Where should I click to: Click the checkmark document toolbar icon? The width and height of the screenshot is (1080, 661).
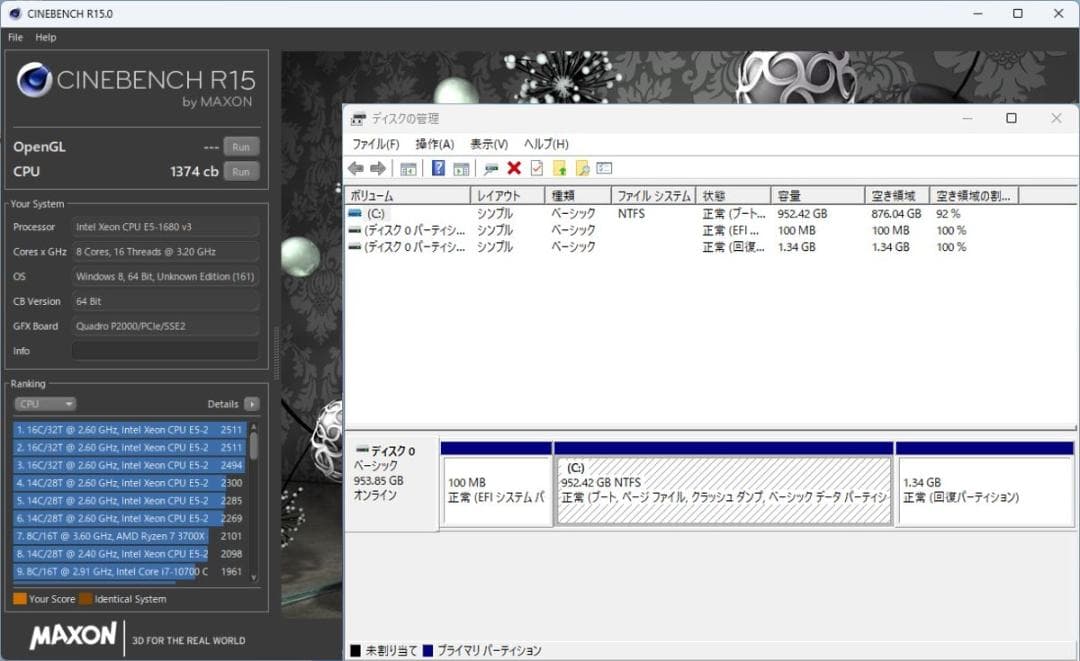pos(537,167)
